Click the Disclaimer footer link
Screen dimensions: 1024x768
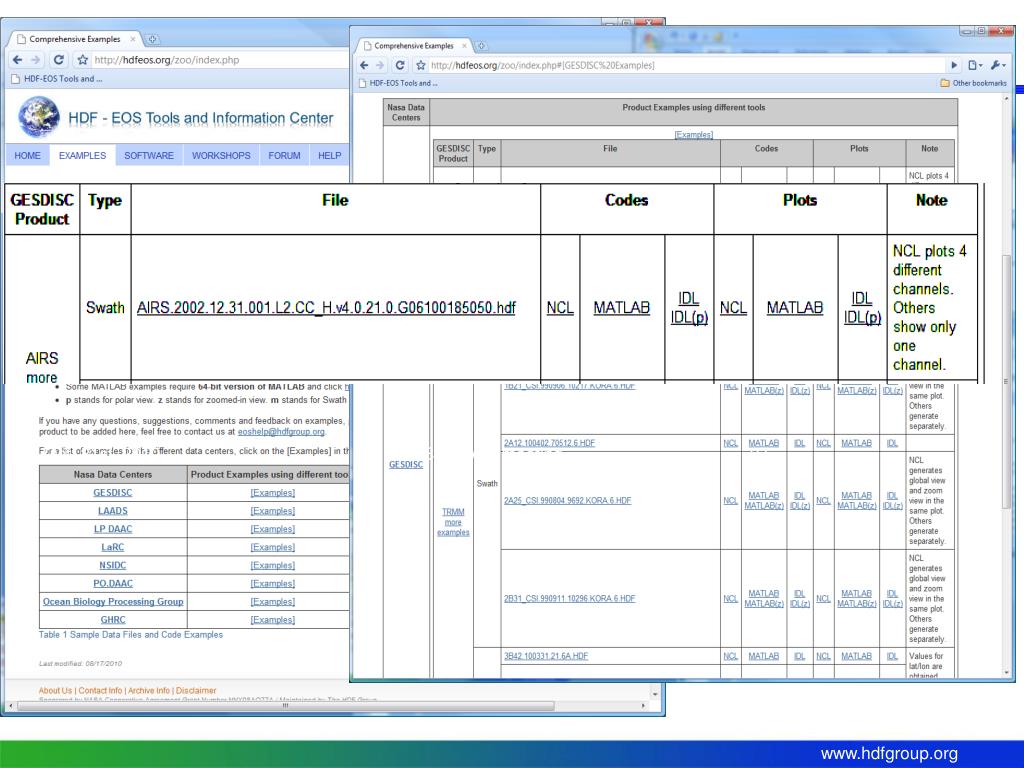coord(196,690)
